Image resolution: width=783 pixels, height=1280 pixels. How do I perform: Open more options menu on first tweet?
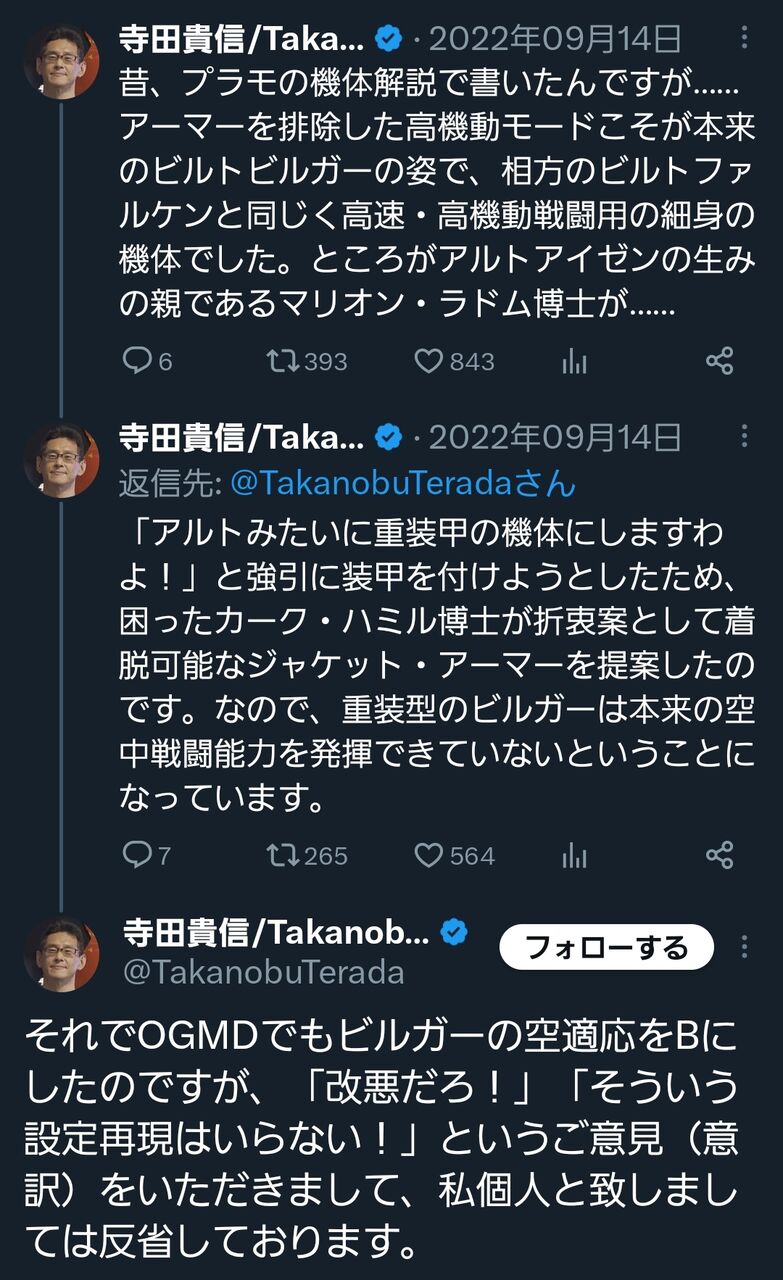(x=744, y=39)
